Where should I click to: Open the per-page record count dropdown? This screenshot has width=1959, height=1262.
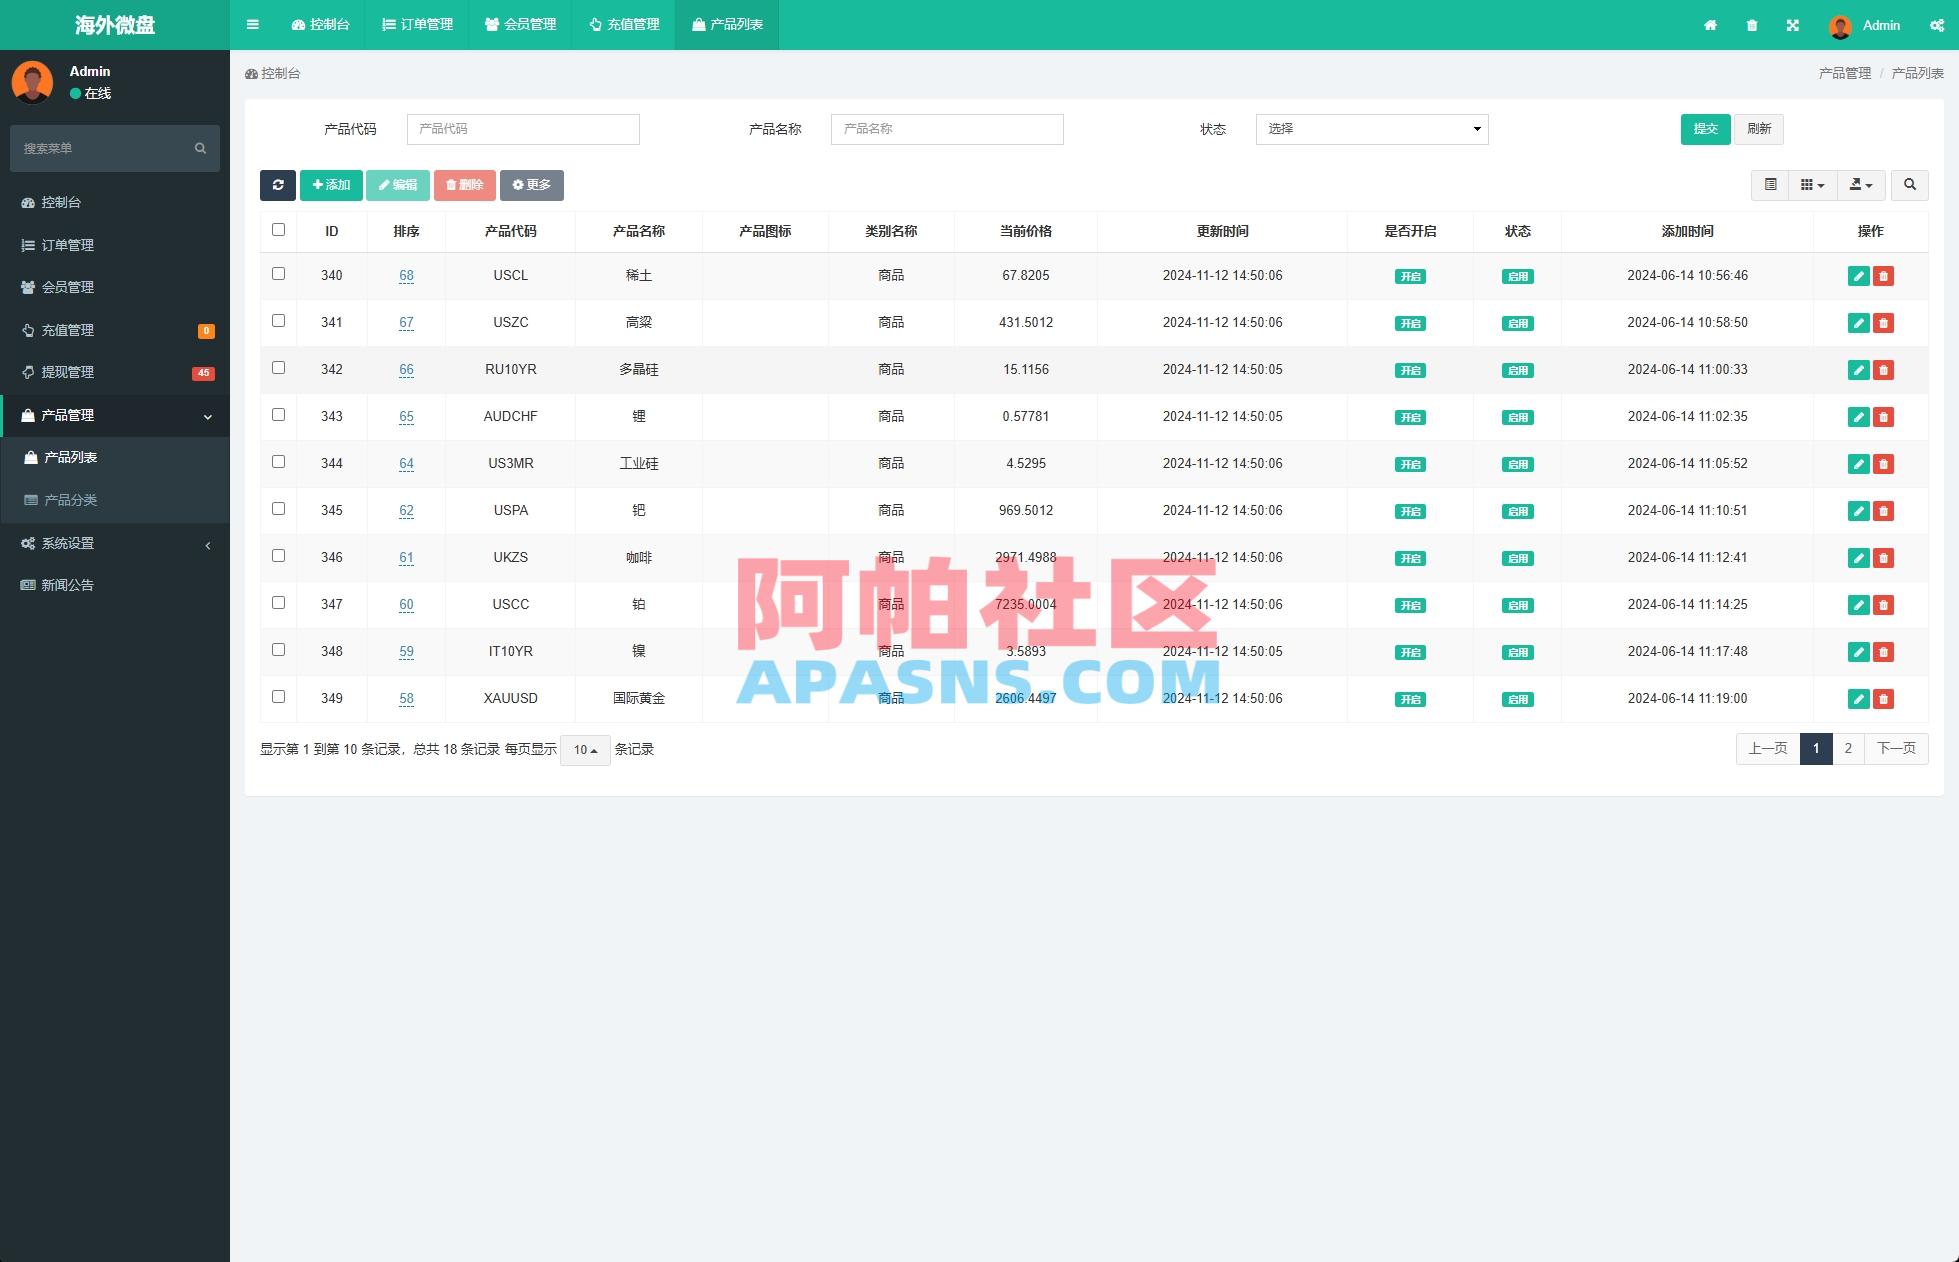pos(585,749)
